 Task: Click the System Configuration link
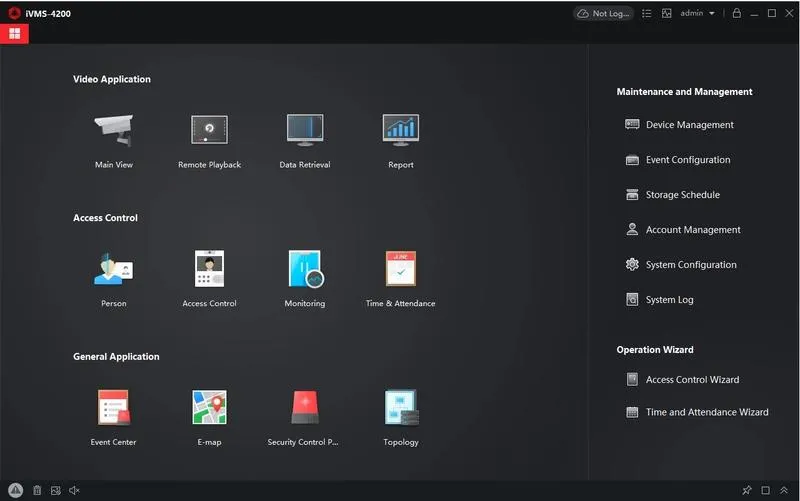point(690,265)
